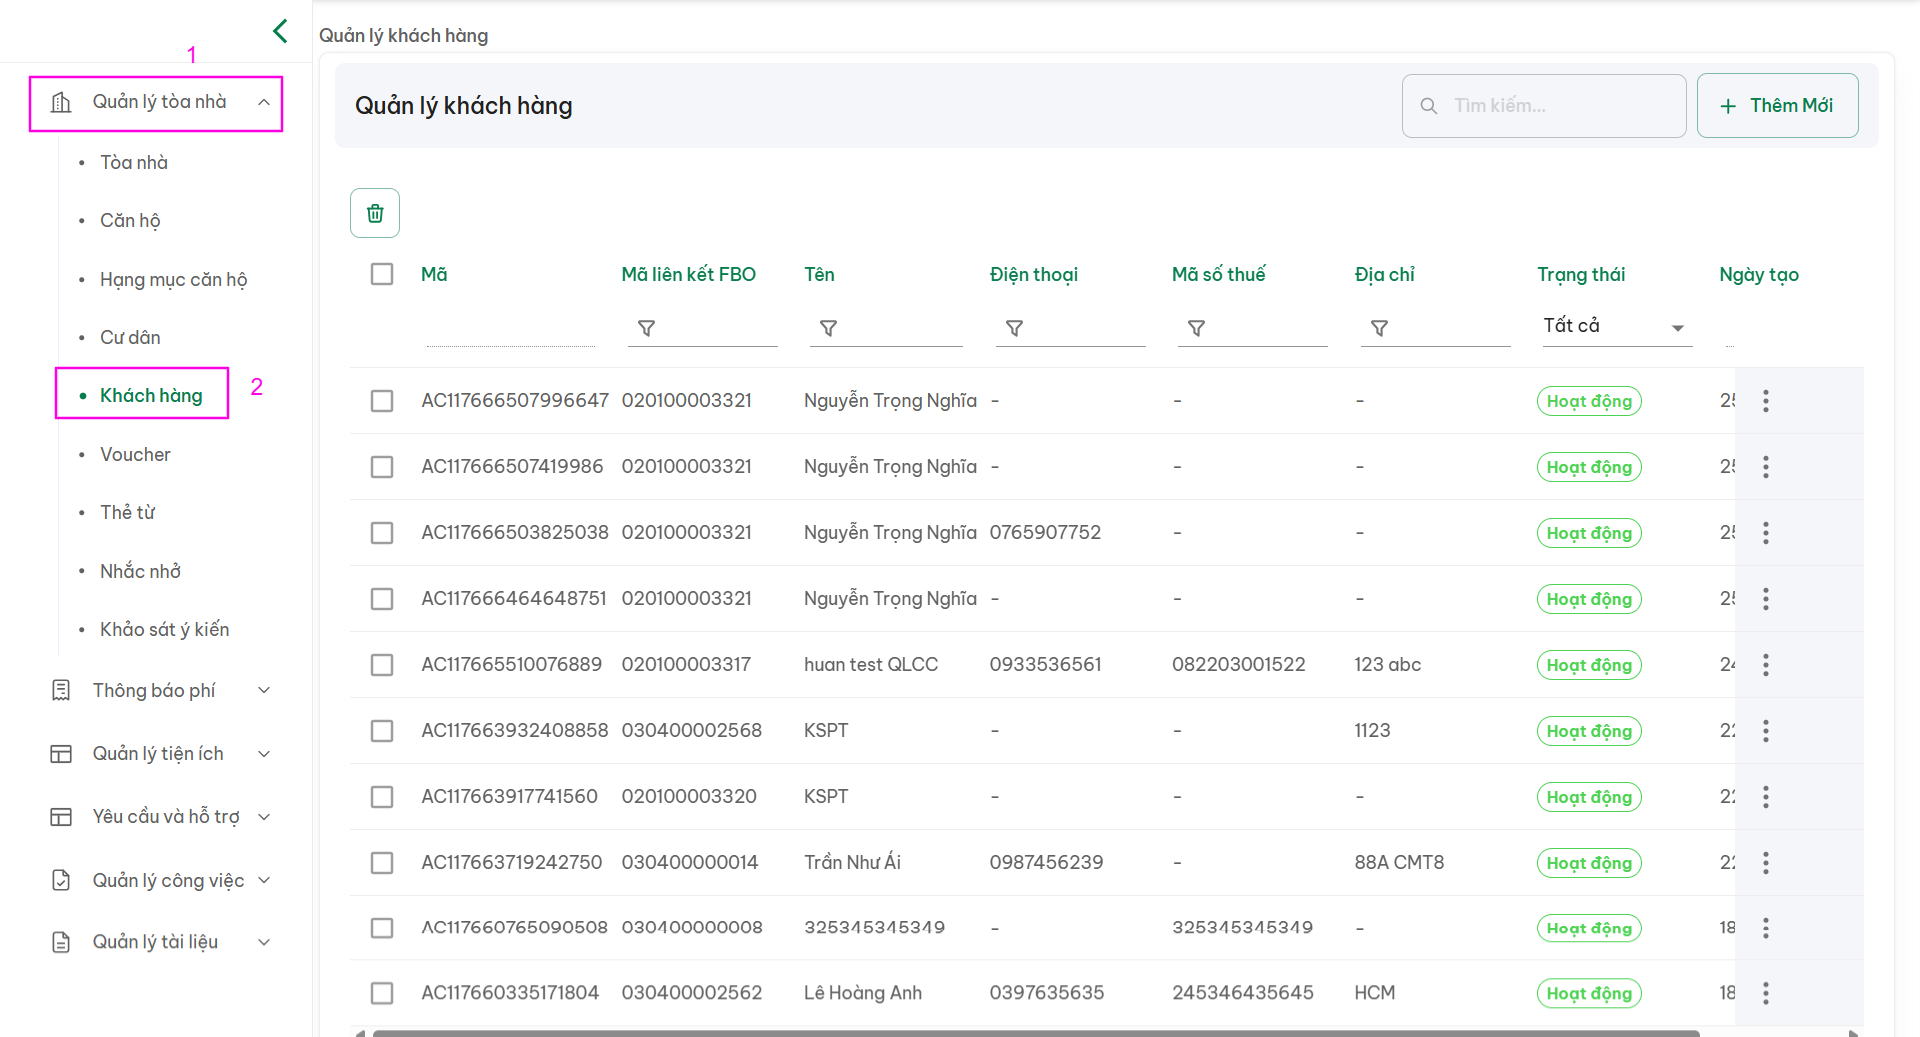1920x1037 pixels.
Task: Click the trash delete icon above table
Action: [x=375, y=213]
